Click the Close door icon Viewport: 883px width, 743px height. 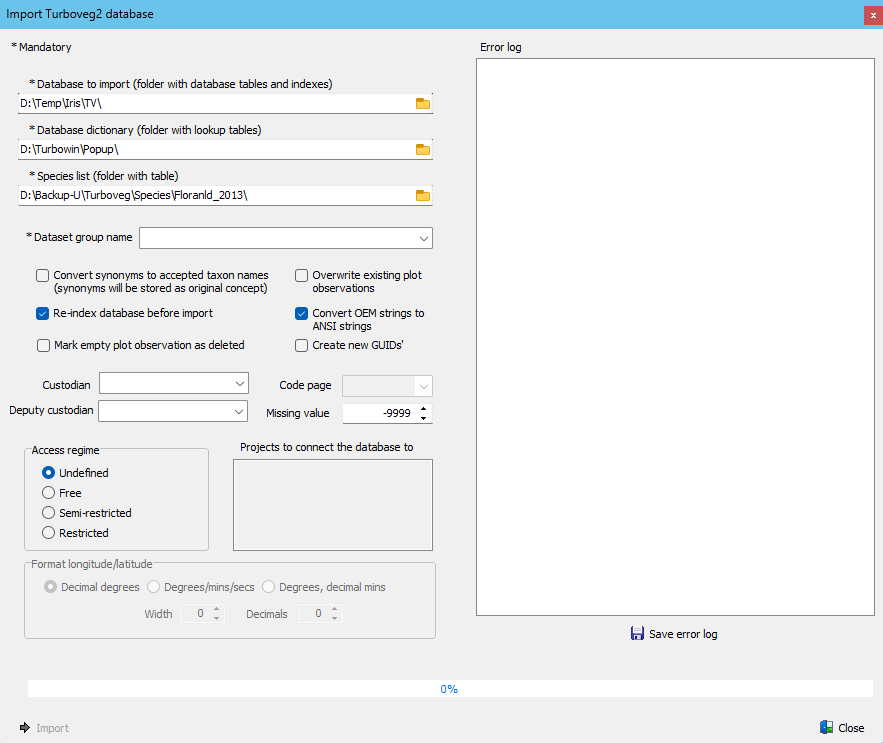click(x=826, y=728)
